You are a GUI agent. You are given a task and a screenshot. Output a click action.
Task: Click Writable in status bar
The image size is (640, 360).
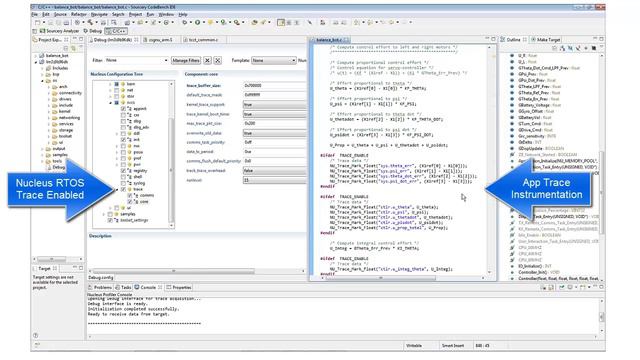(x=414, y=346)
